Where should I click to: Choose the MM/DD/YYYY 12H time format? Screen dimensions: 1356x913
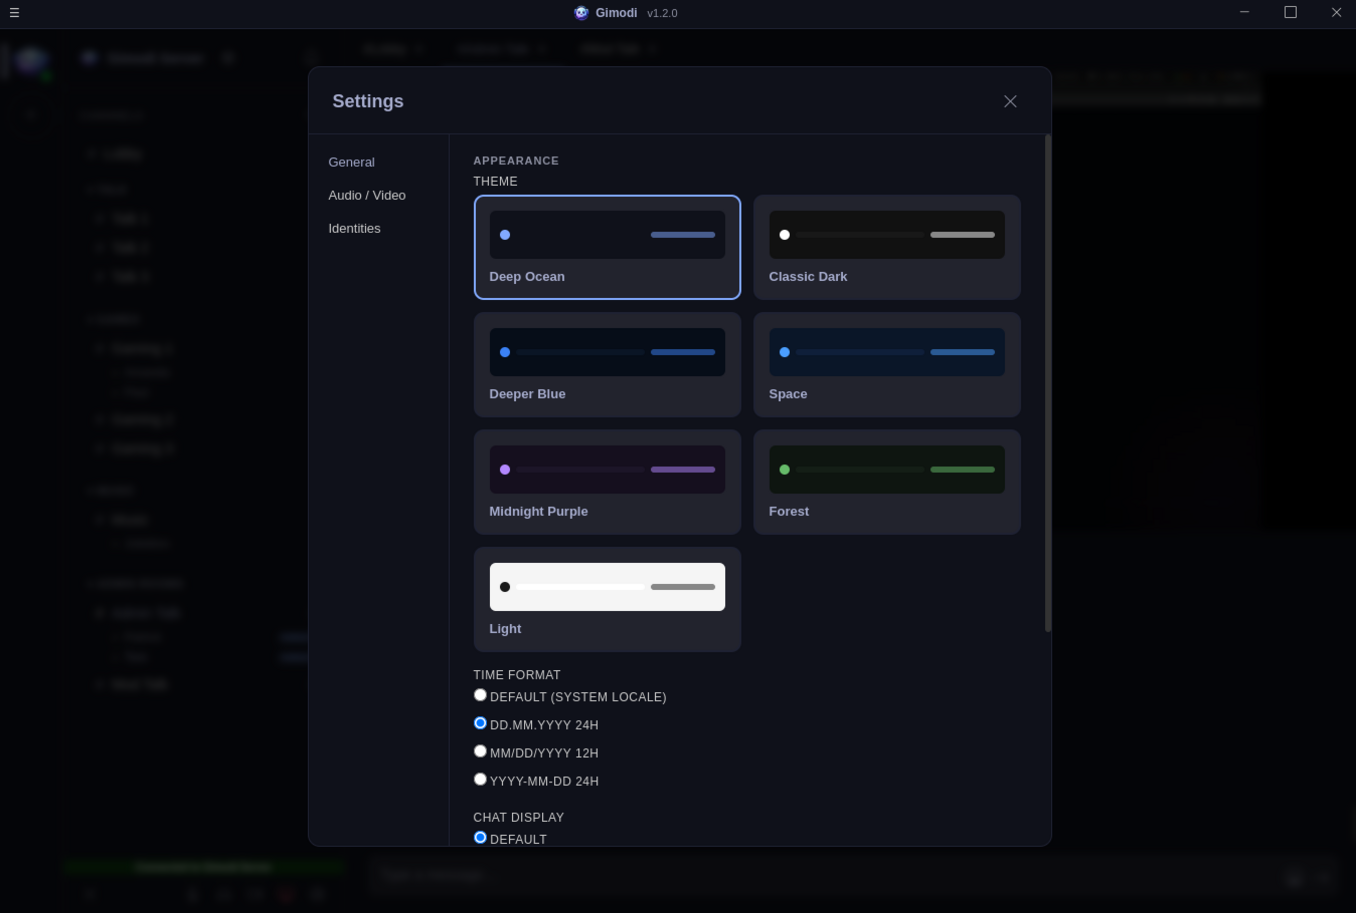click(x=480, y=750)
